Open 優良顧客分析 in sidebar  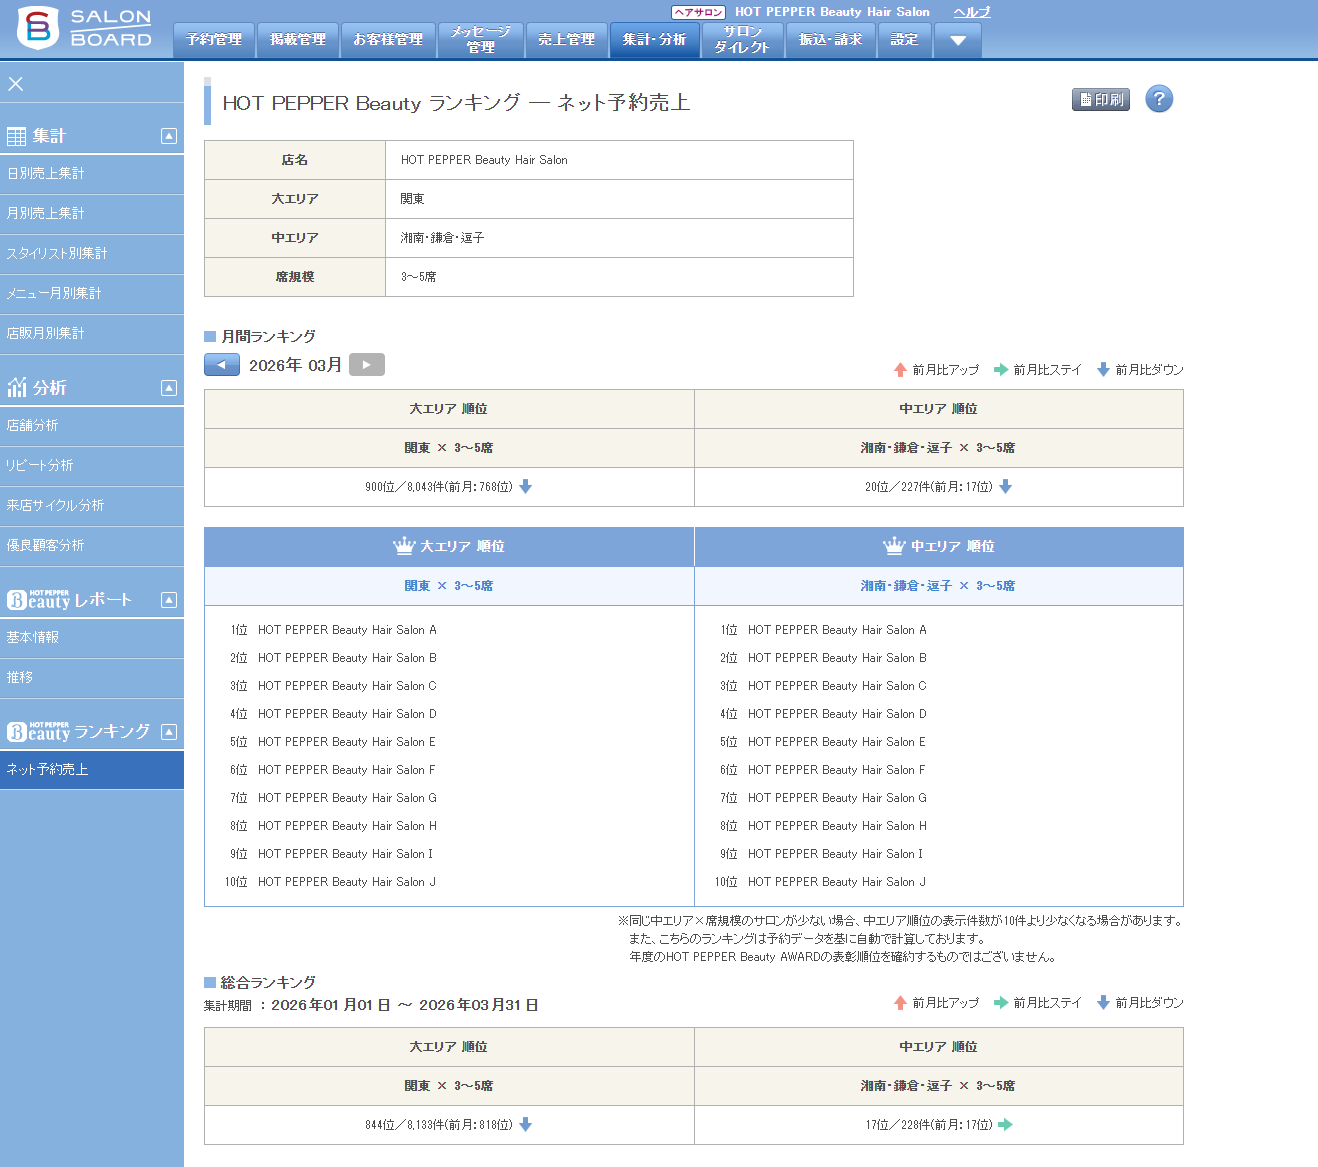tap(92, 546)
